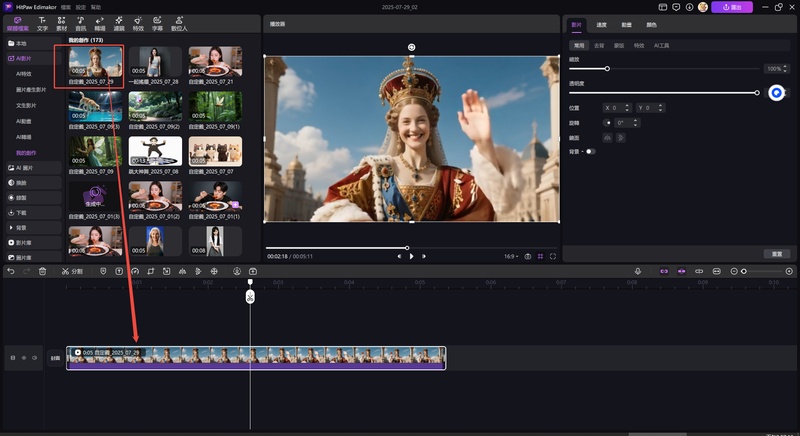This screenshot has width=800, height=436.
Task: Open the 特效 effects icon in top toolbar
Action: coord(138,23)
